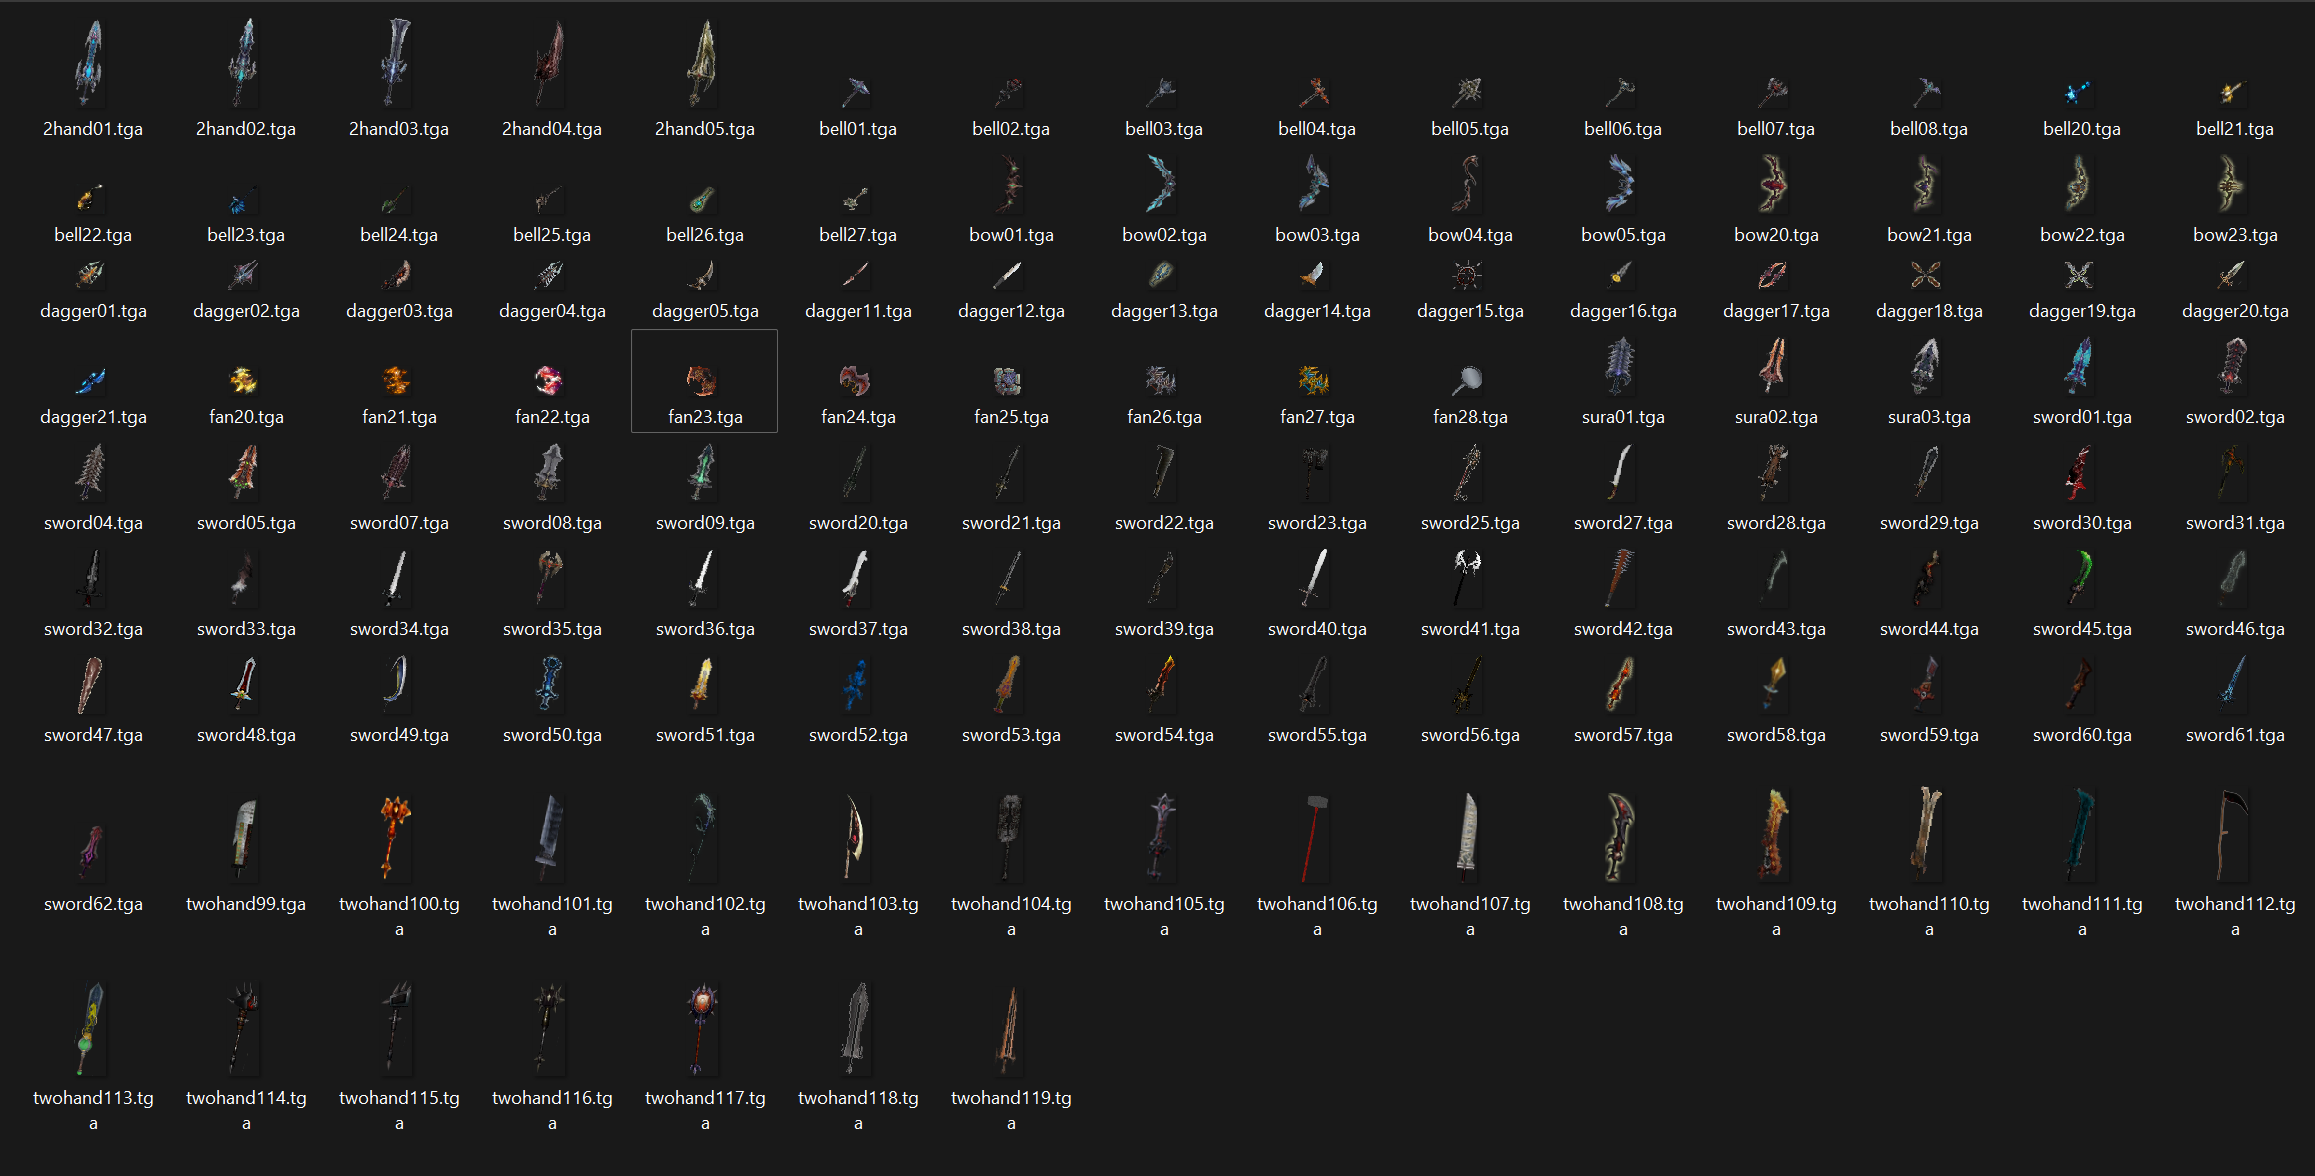The image size is (2315, 1176).
Task: Click the fan22.tga pink fan icon
Action: [549, 380]
